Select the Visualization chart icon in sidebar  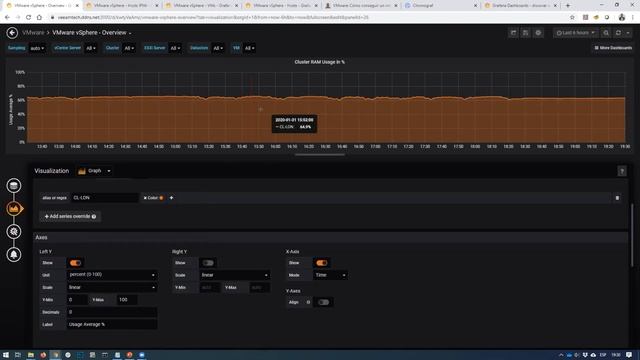(x=13, y=209)
